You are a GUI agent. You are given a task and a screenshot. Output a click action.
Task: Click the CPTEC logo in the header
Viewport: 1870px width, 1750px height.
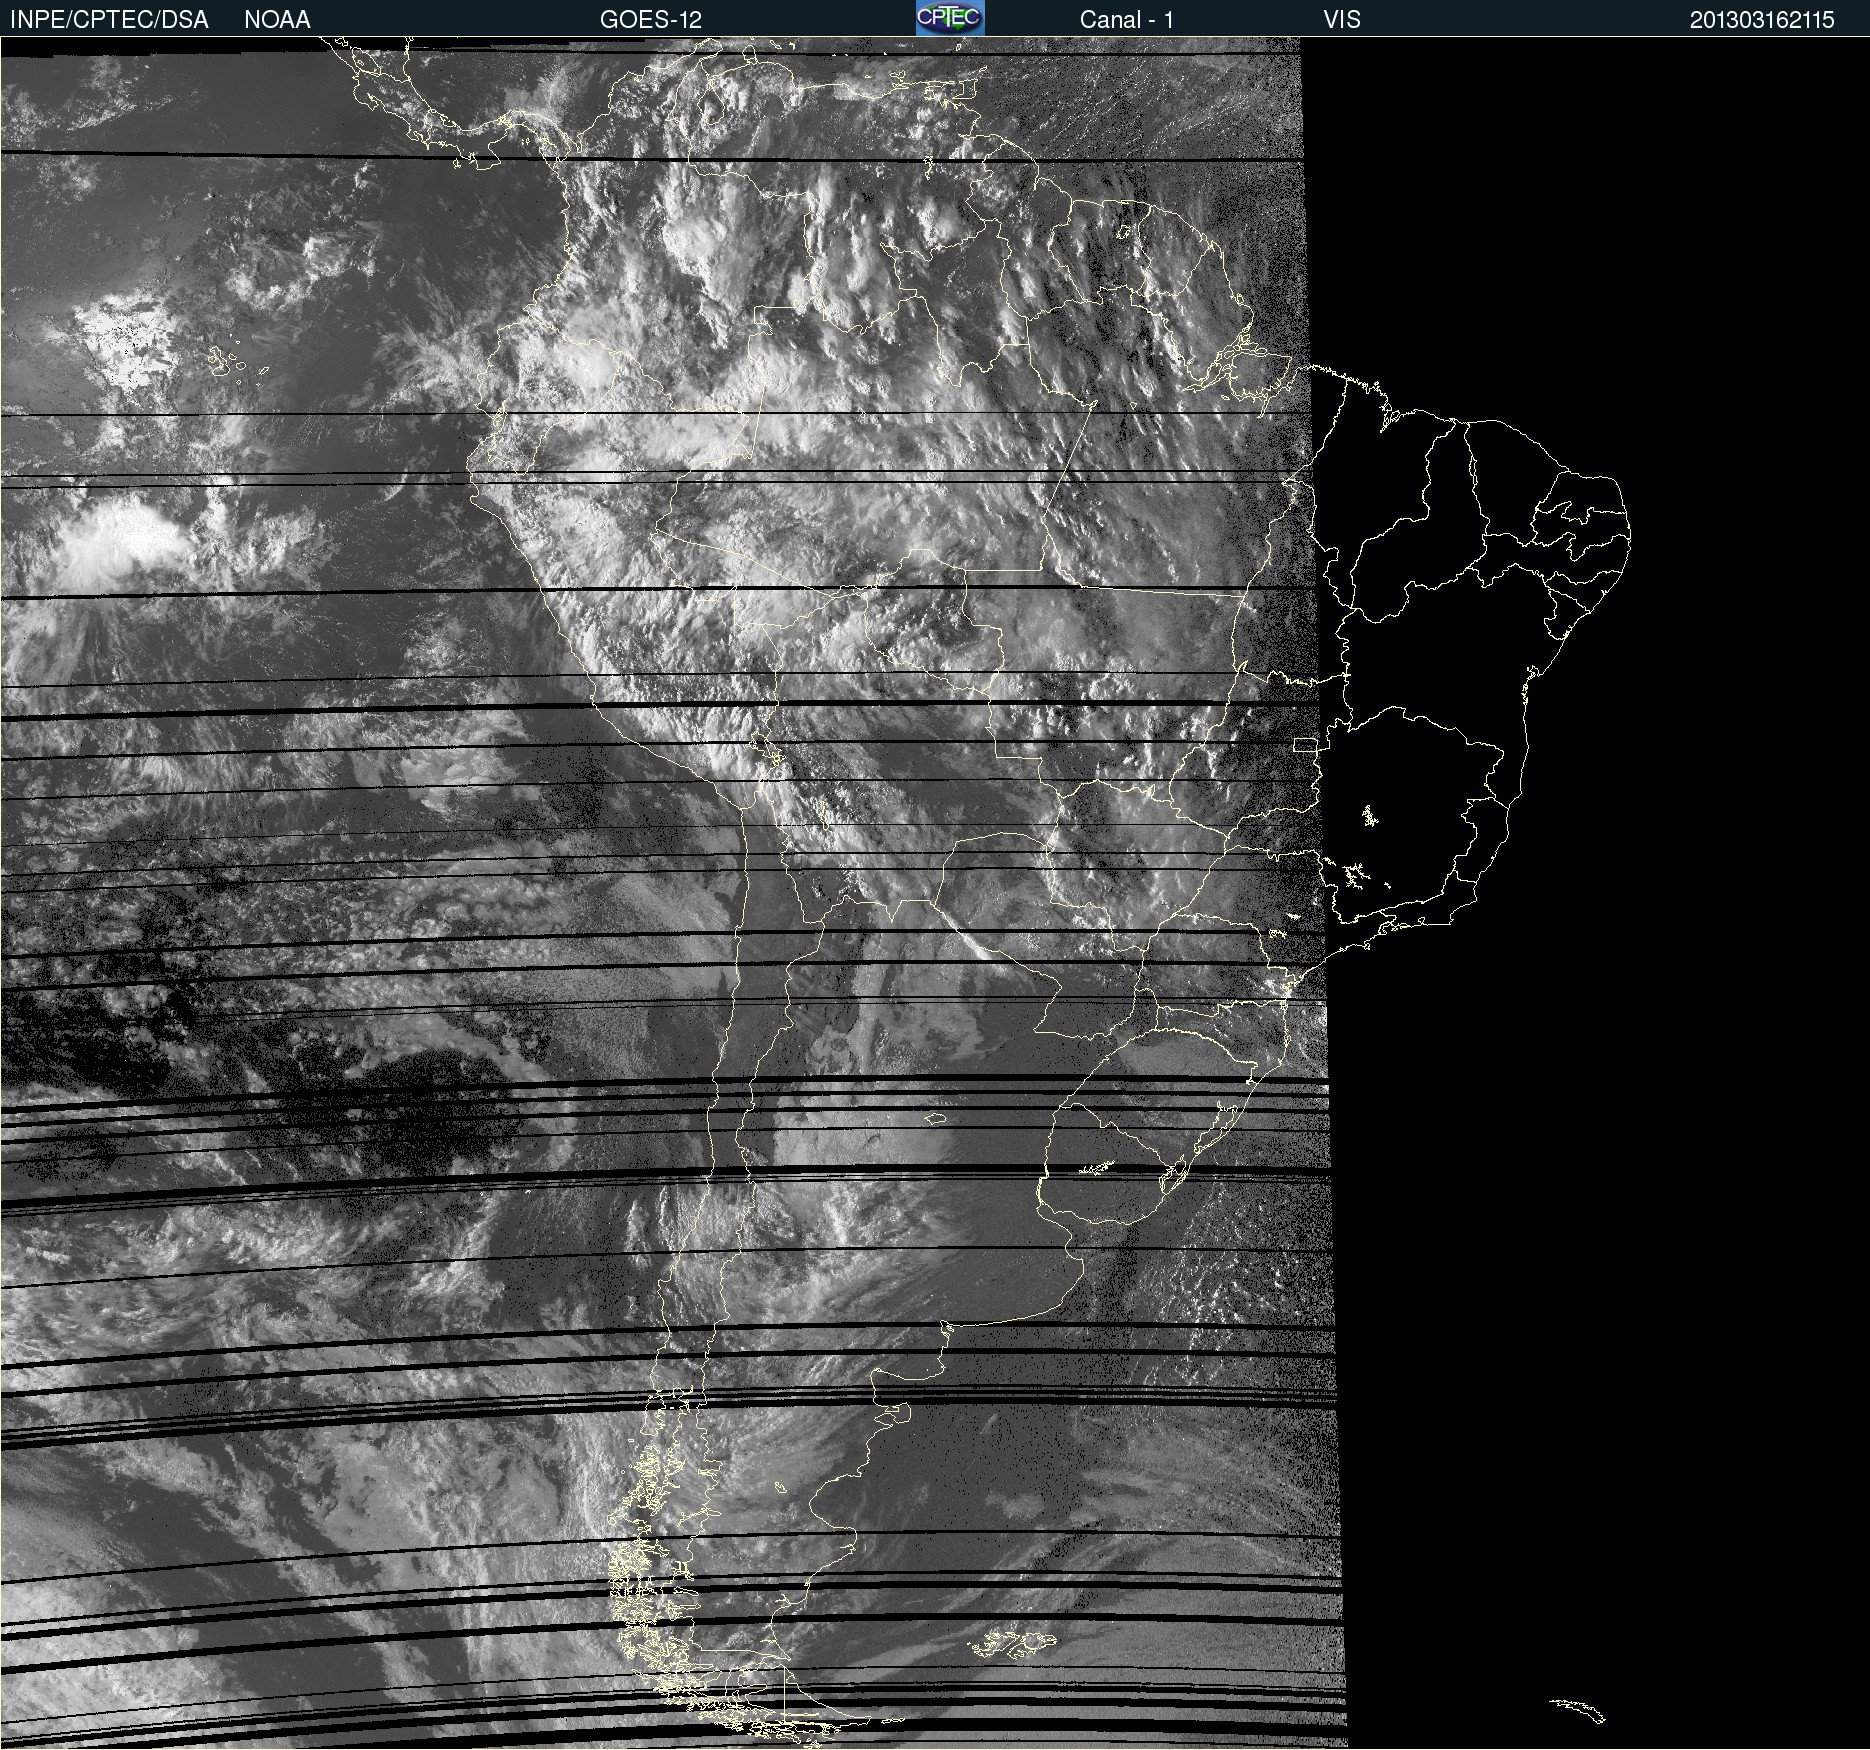point(950,18)
